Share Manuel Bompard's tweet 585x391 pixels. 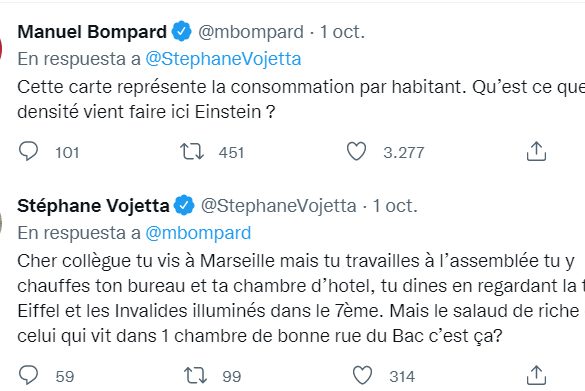click(x=536, y=151)
